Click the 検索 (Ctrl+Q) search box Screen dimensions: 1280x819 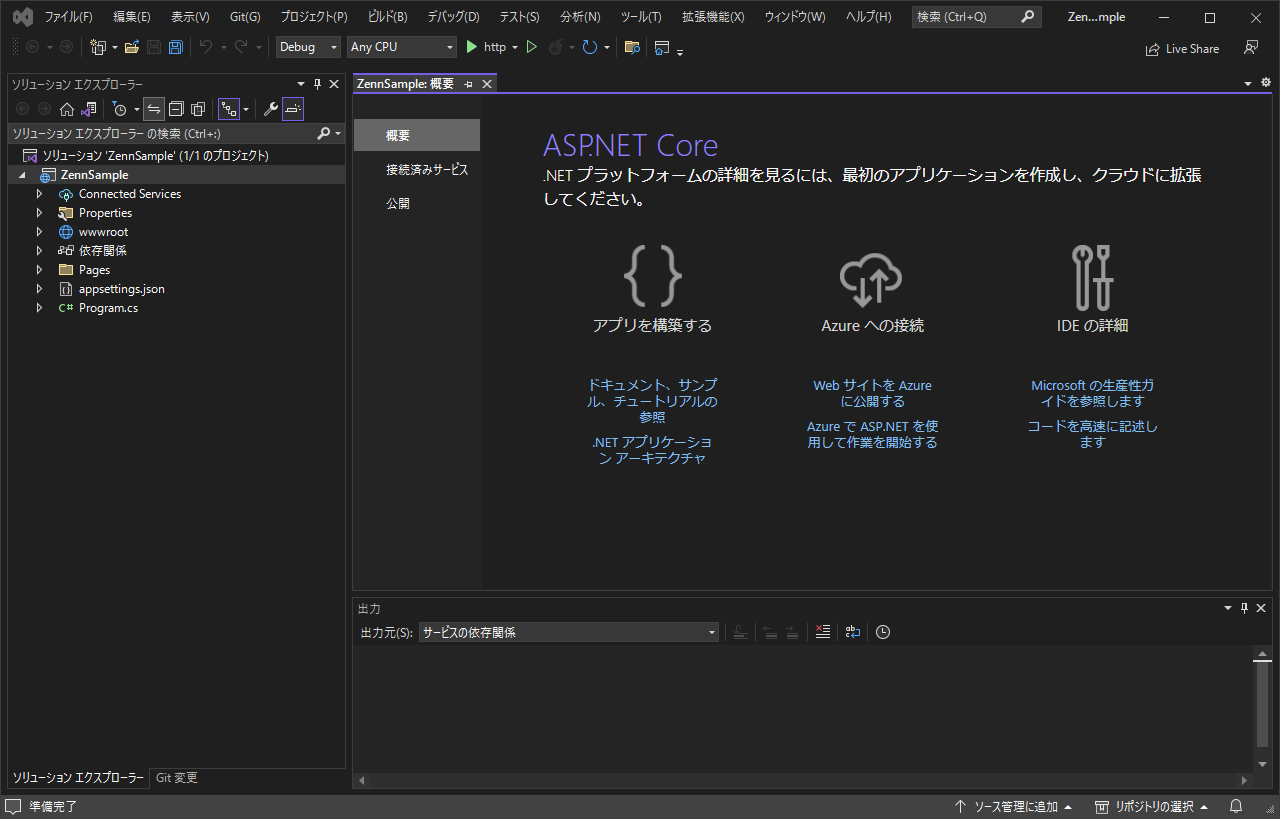point(976,17)
